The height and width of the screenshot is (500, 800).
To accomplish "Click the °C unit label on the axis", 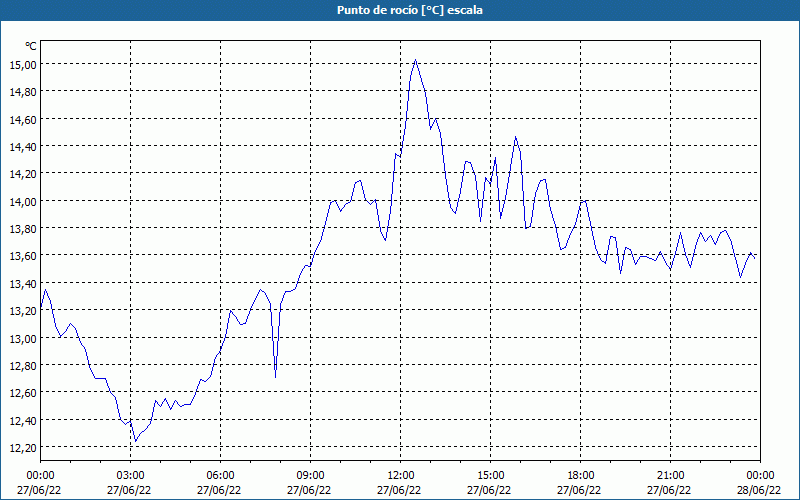I will point(31,46).
